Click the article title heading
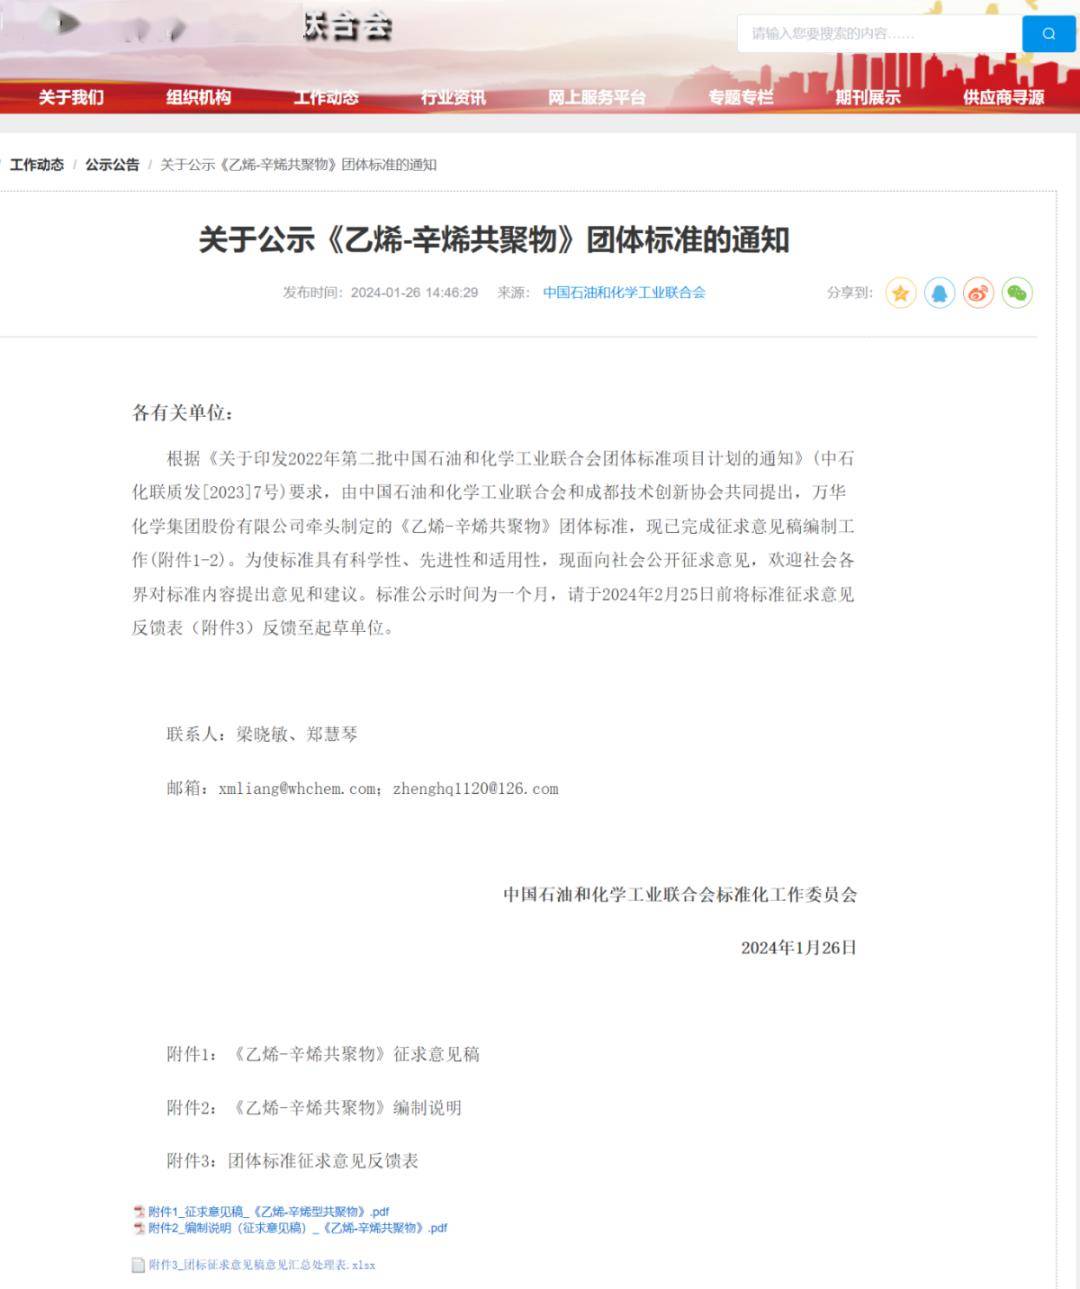 [x=494, y=240]
